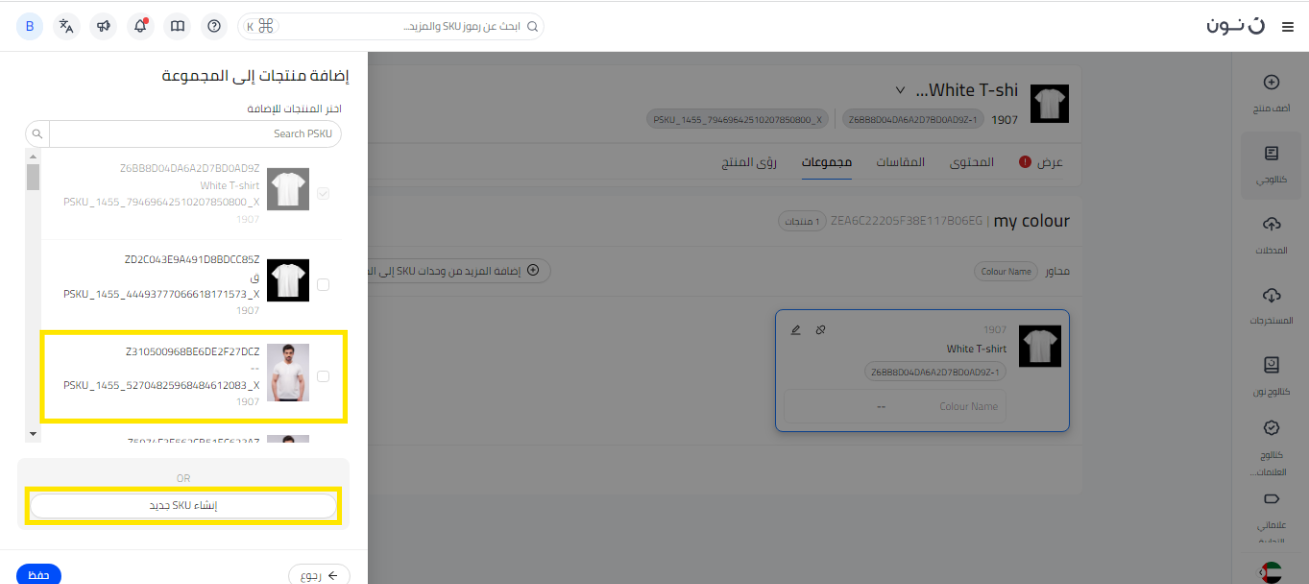Click the magnifier icon in top search bar
Image resolution: width=1309 pixels, height=584 pixels.
(532, 27)
